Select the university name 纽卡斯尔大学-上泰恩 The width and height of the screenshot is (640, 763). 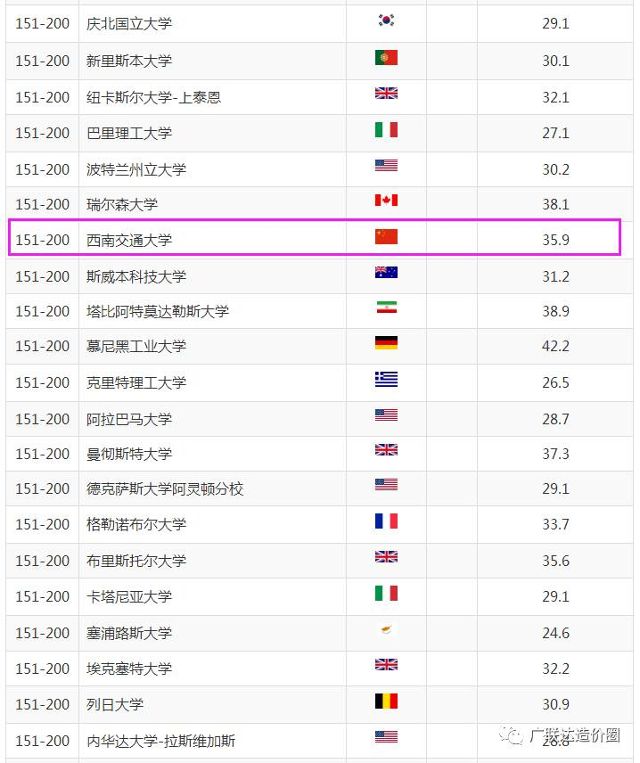click(x=154, y=97)
